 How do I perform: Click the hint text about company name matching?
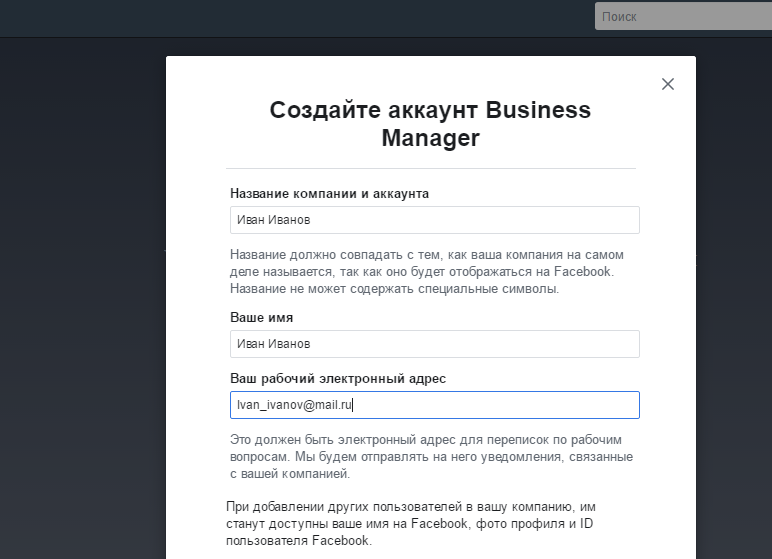pos(427,271)
